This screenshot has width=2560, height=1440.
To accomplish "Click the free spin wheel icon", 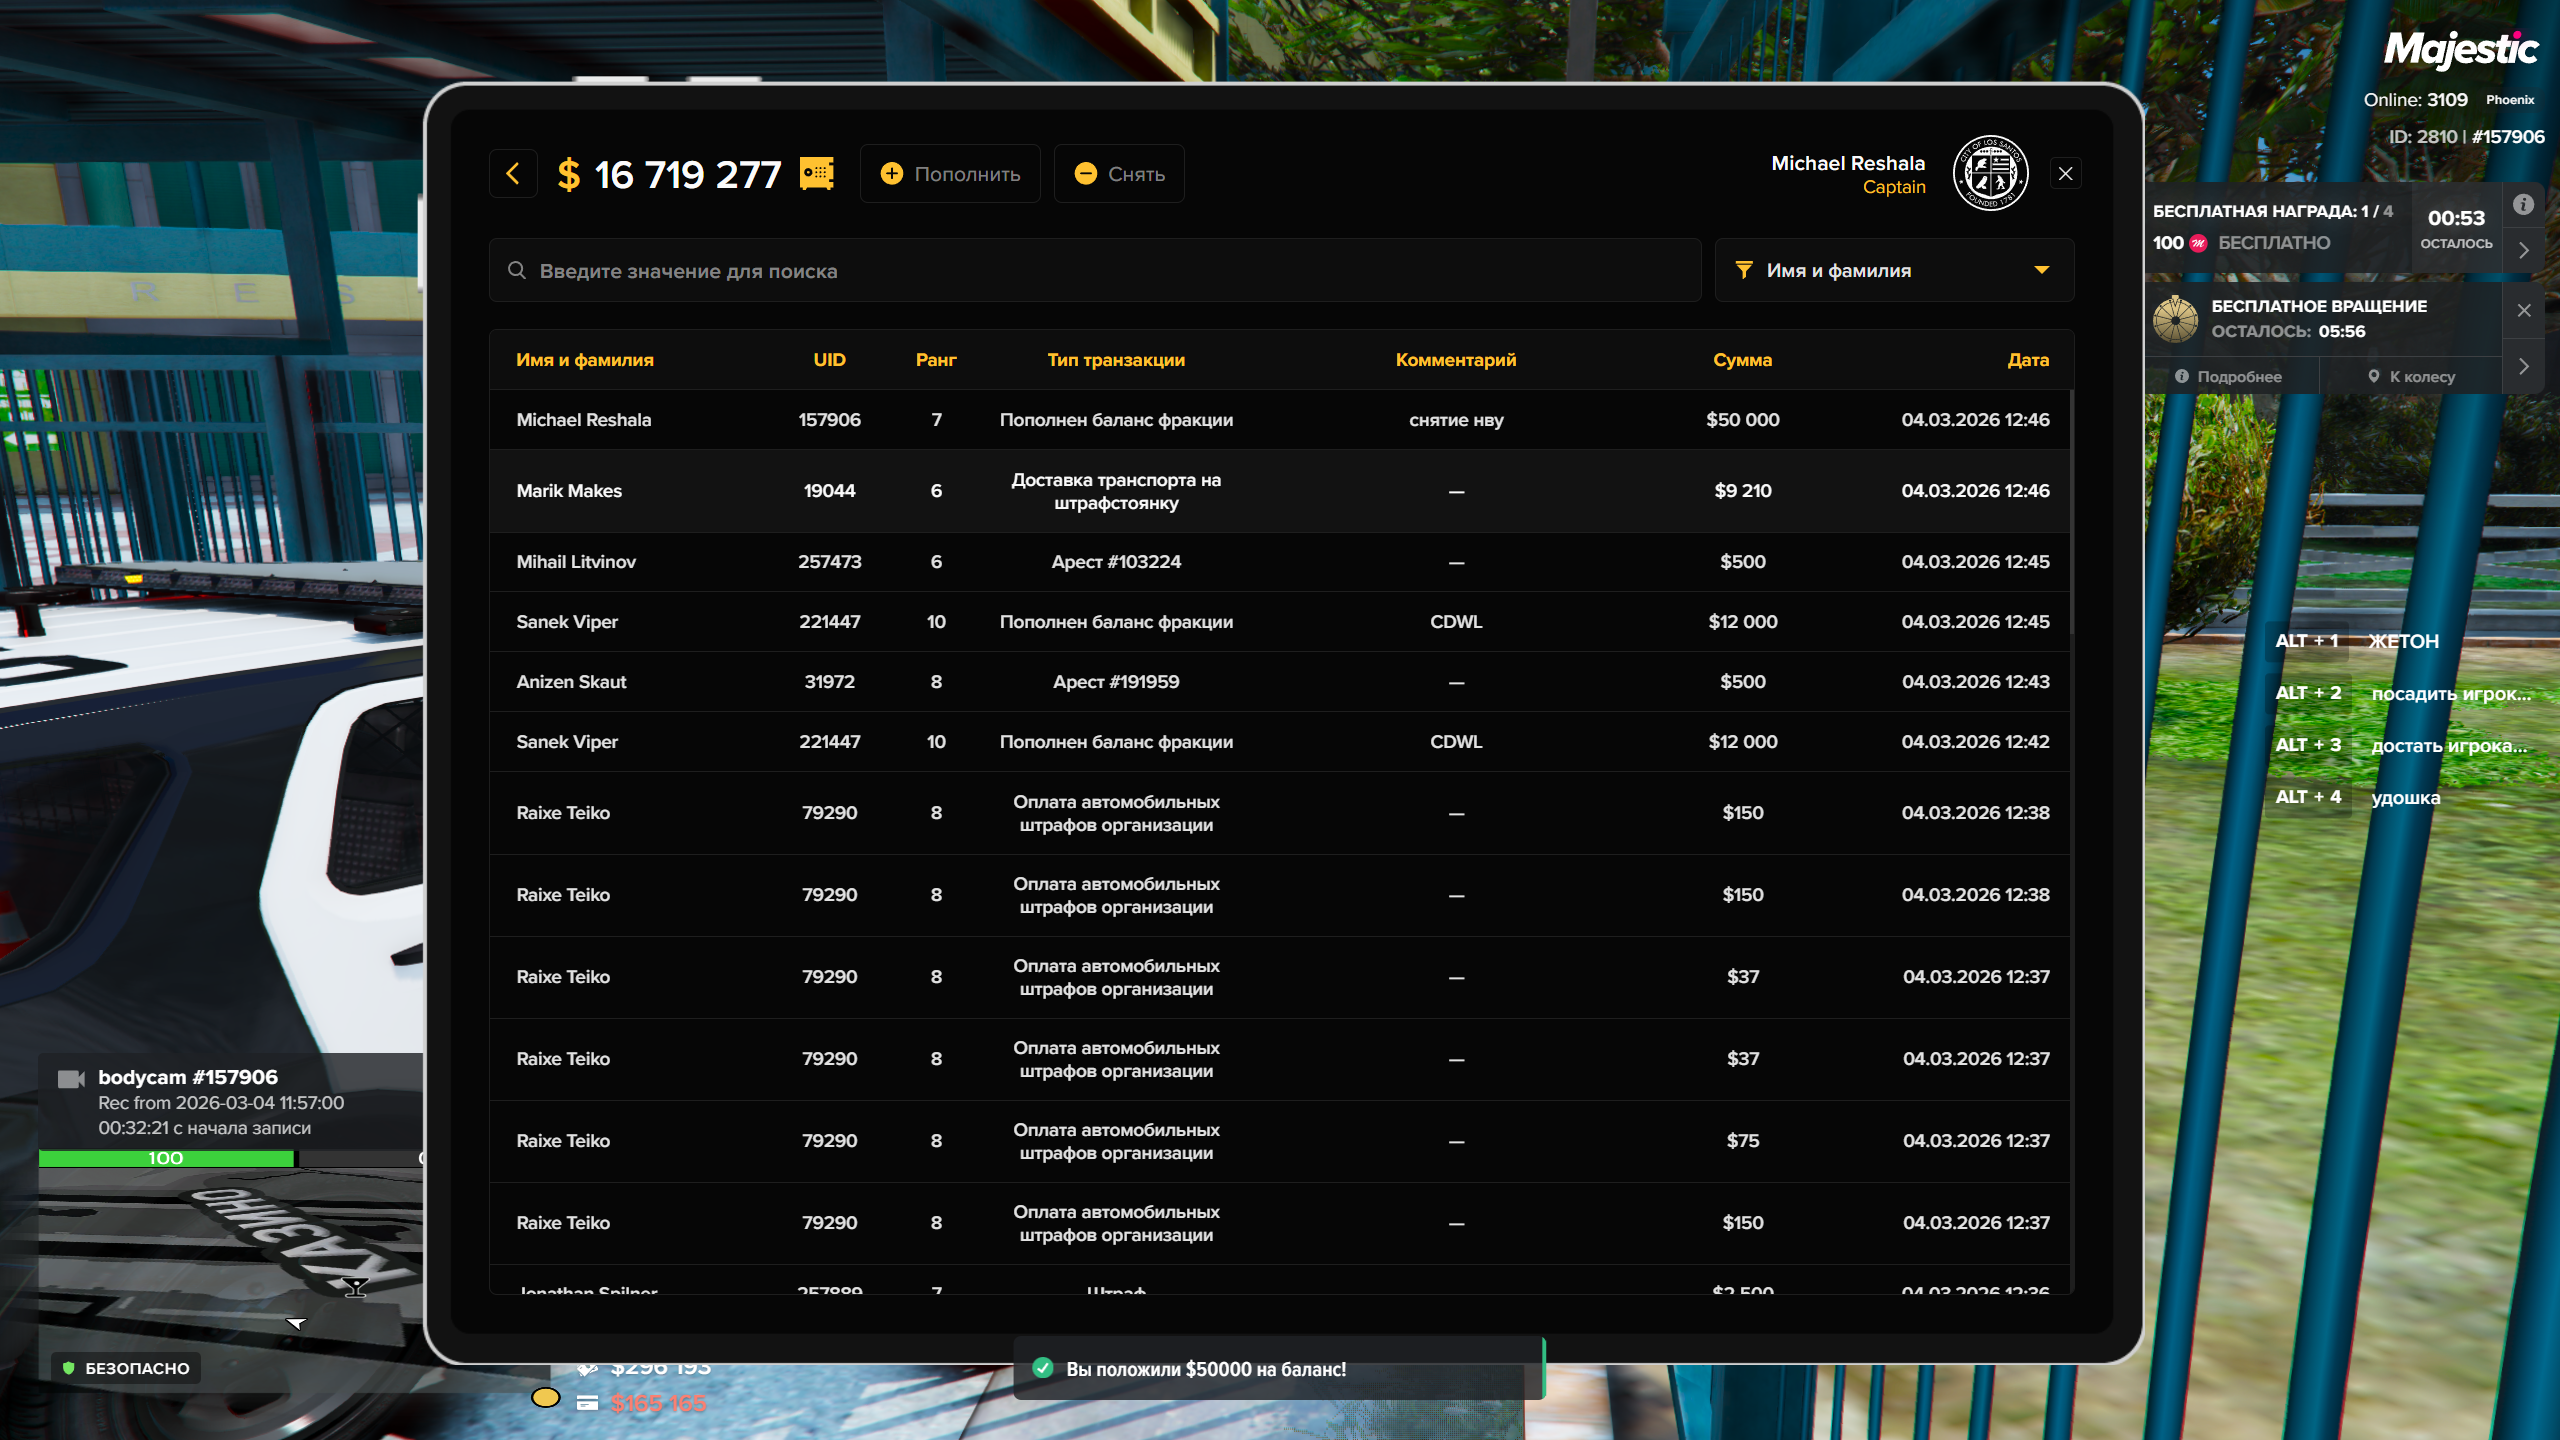I will 2176,319.
